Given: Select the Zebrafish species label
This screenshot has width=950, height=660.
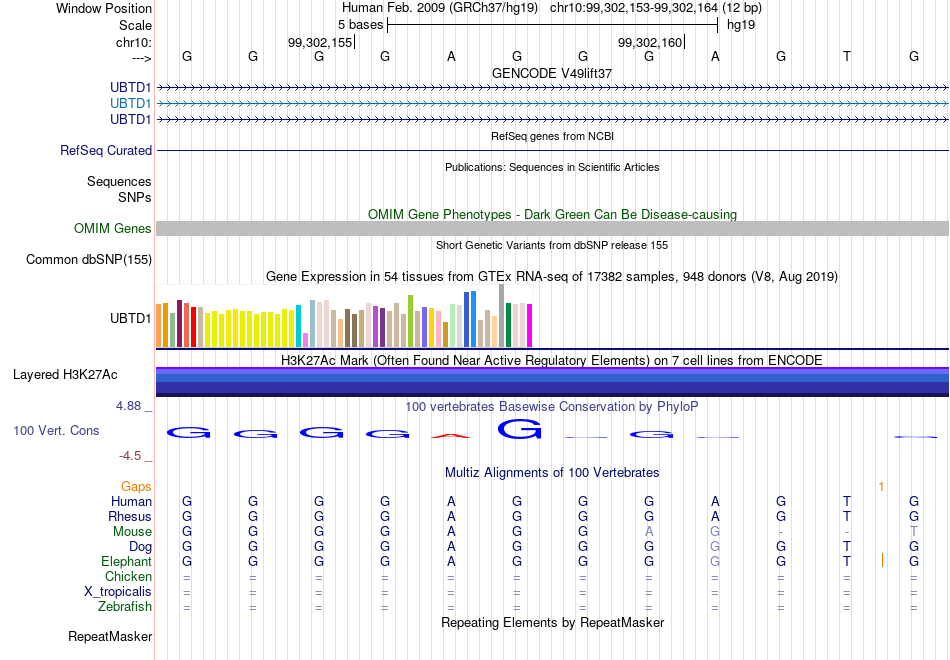Looking at the screenshot, I should click(x=125, y=606).
